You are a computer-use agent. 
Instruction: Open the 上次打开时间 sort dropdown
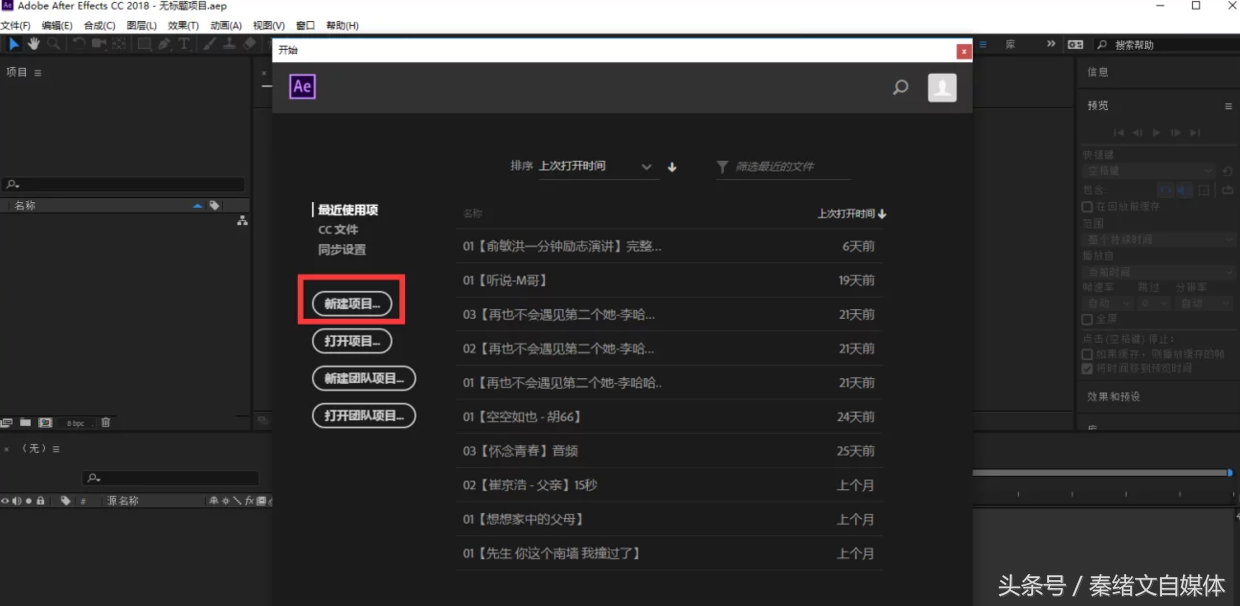pyautogui.click(x=597, y=167)
